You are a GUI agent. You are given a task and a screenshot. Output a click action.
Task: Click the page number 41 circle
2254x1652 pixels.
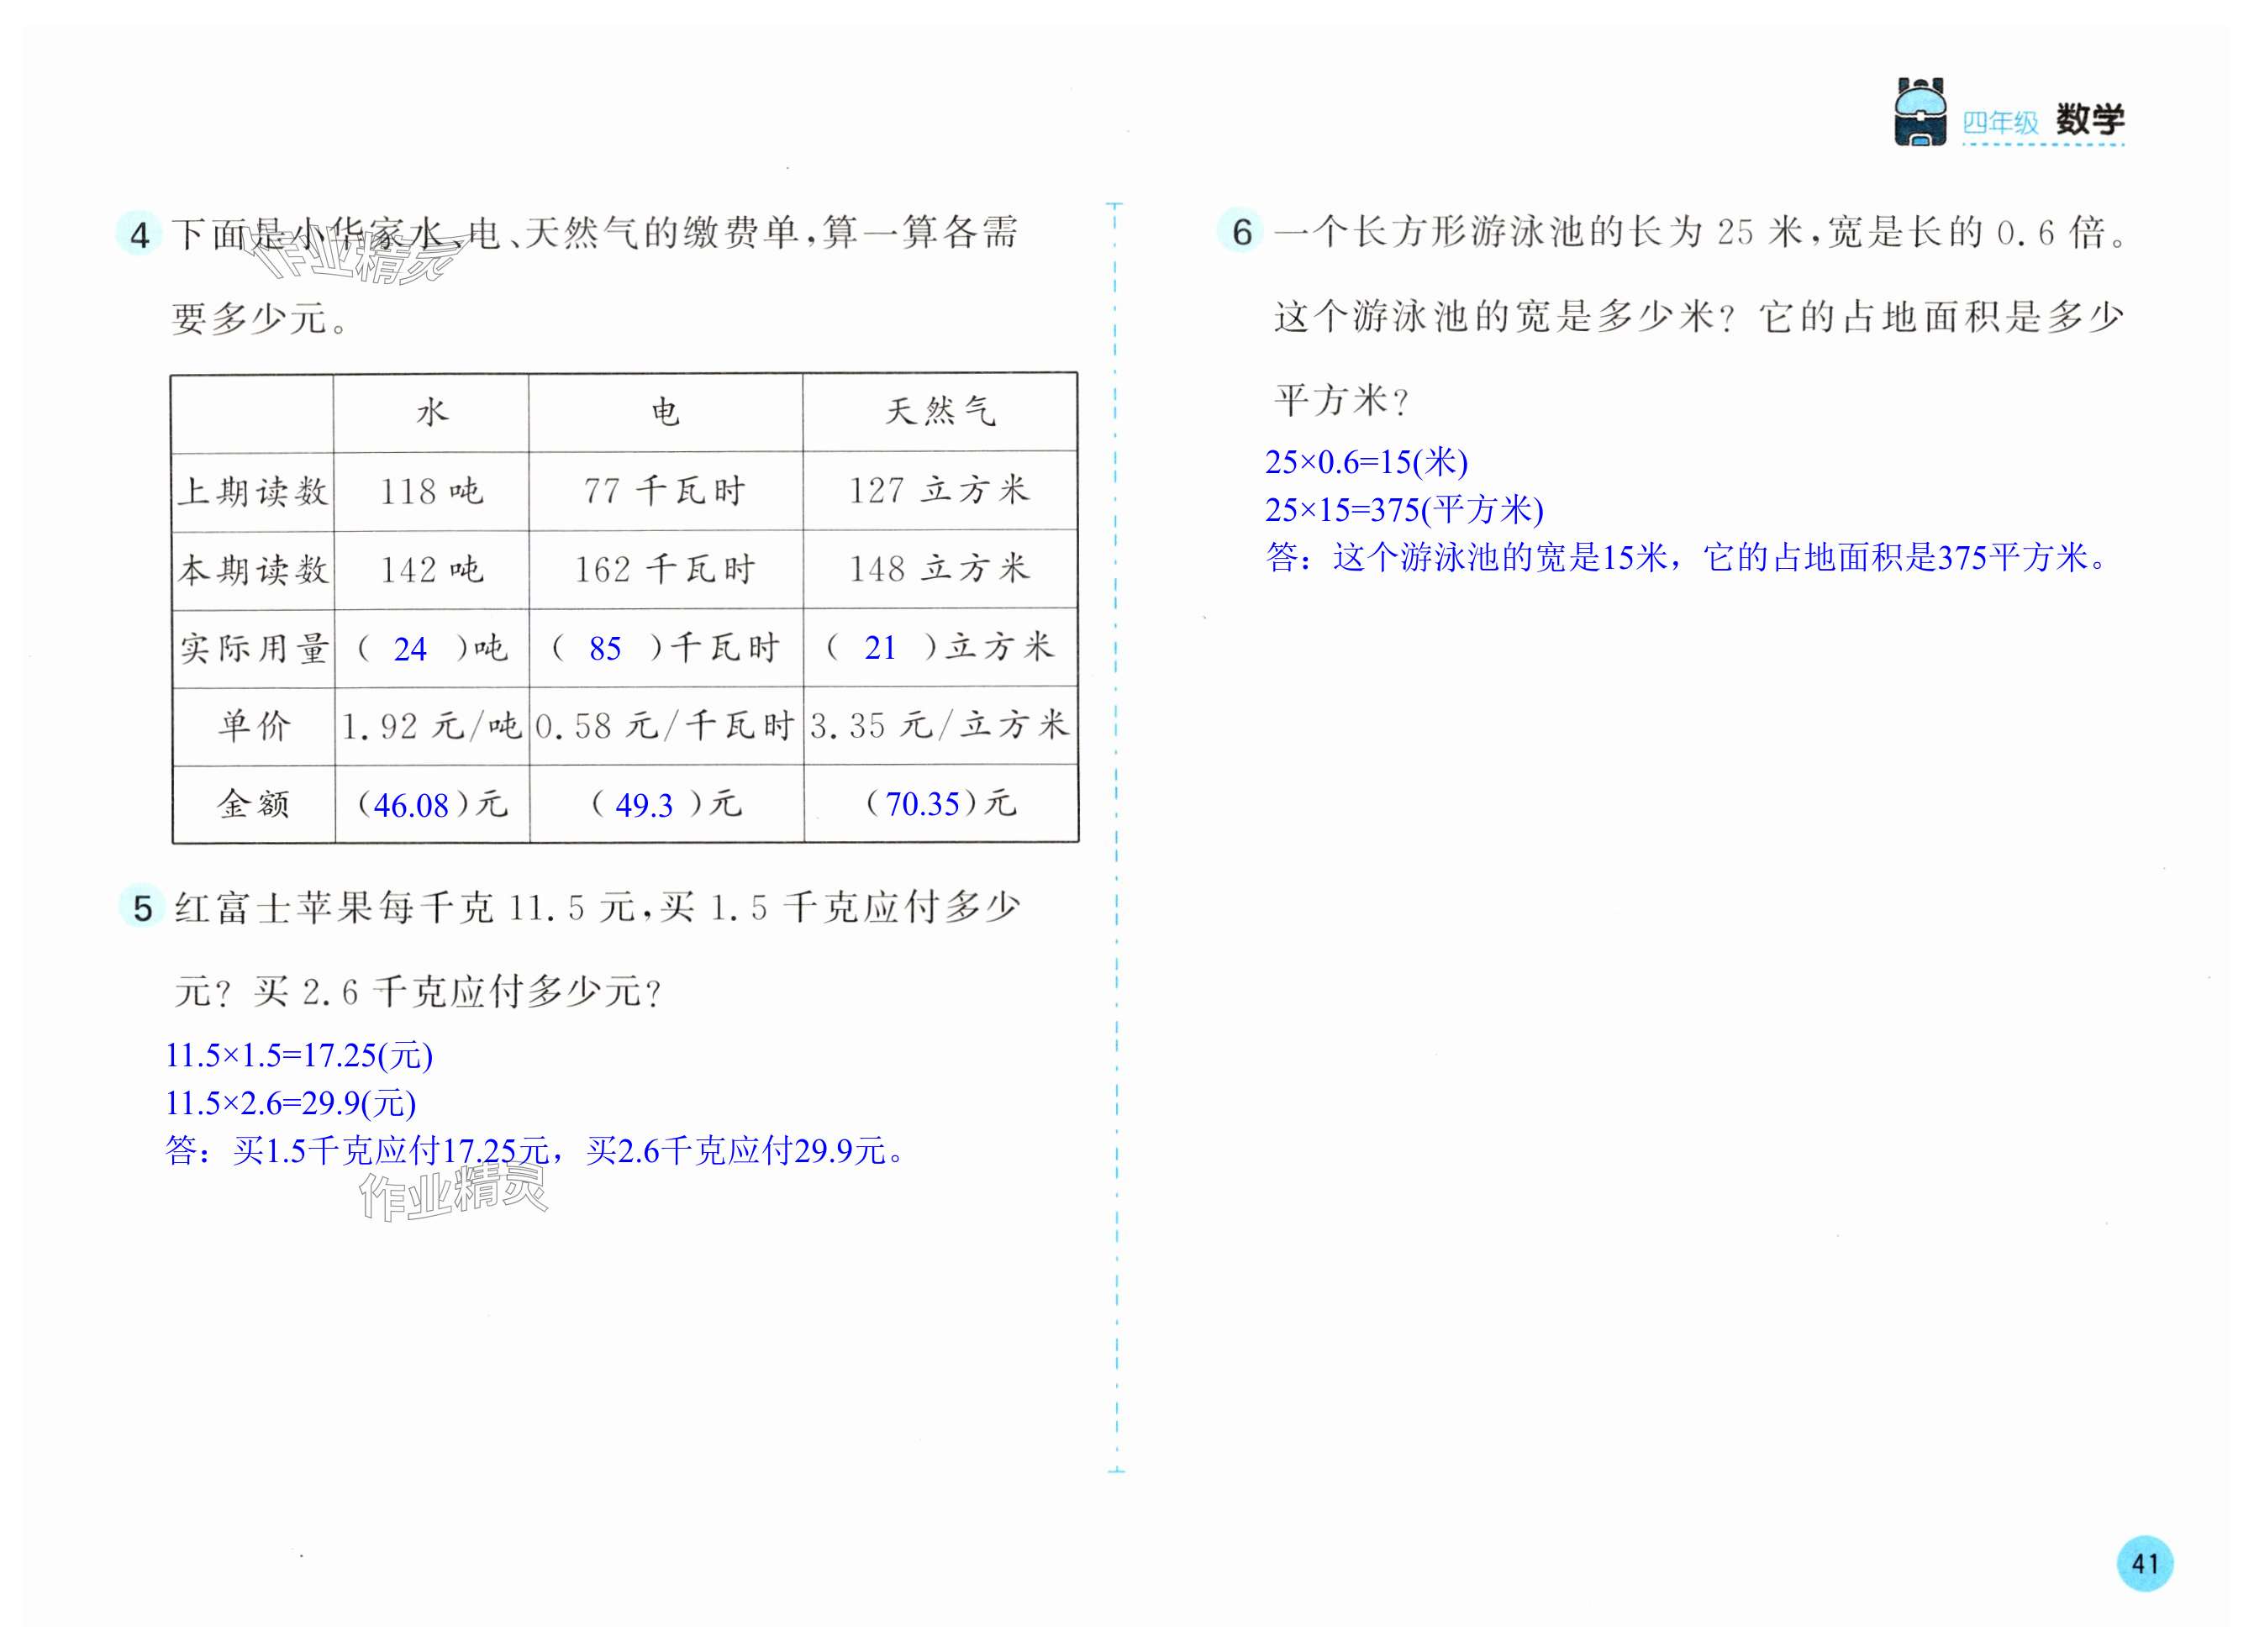[x=2144, y=1562]
